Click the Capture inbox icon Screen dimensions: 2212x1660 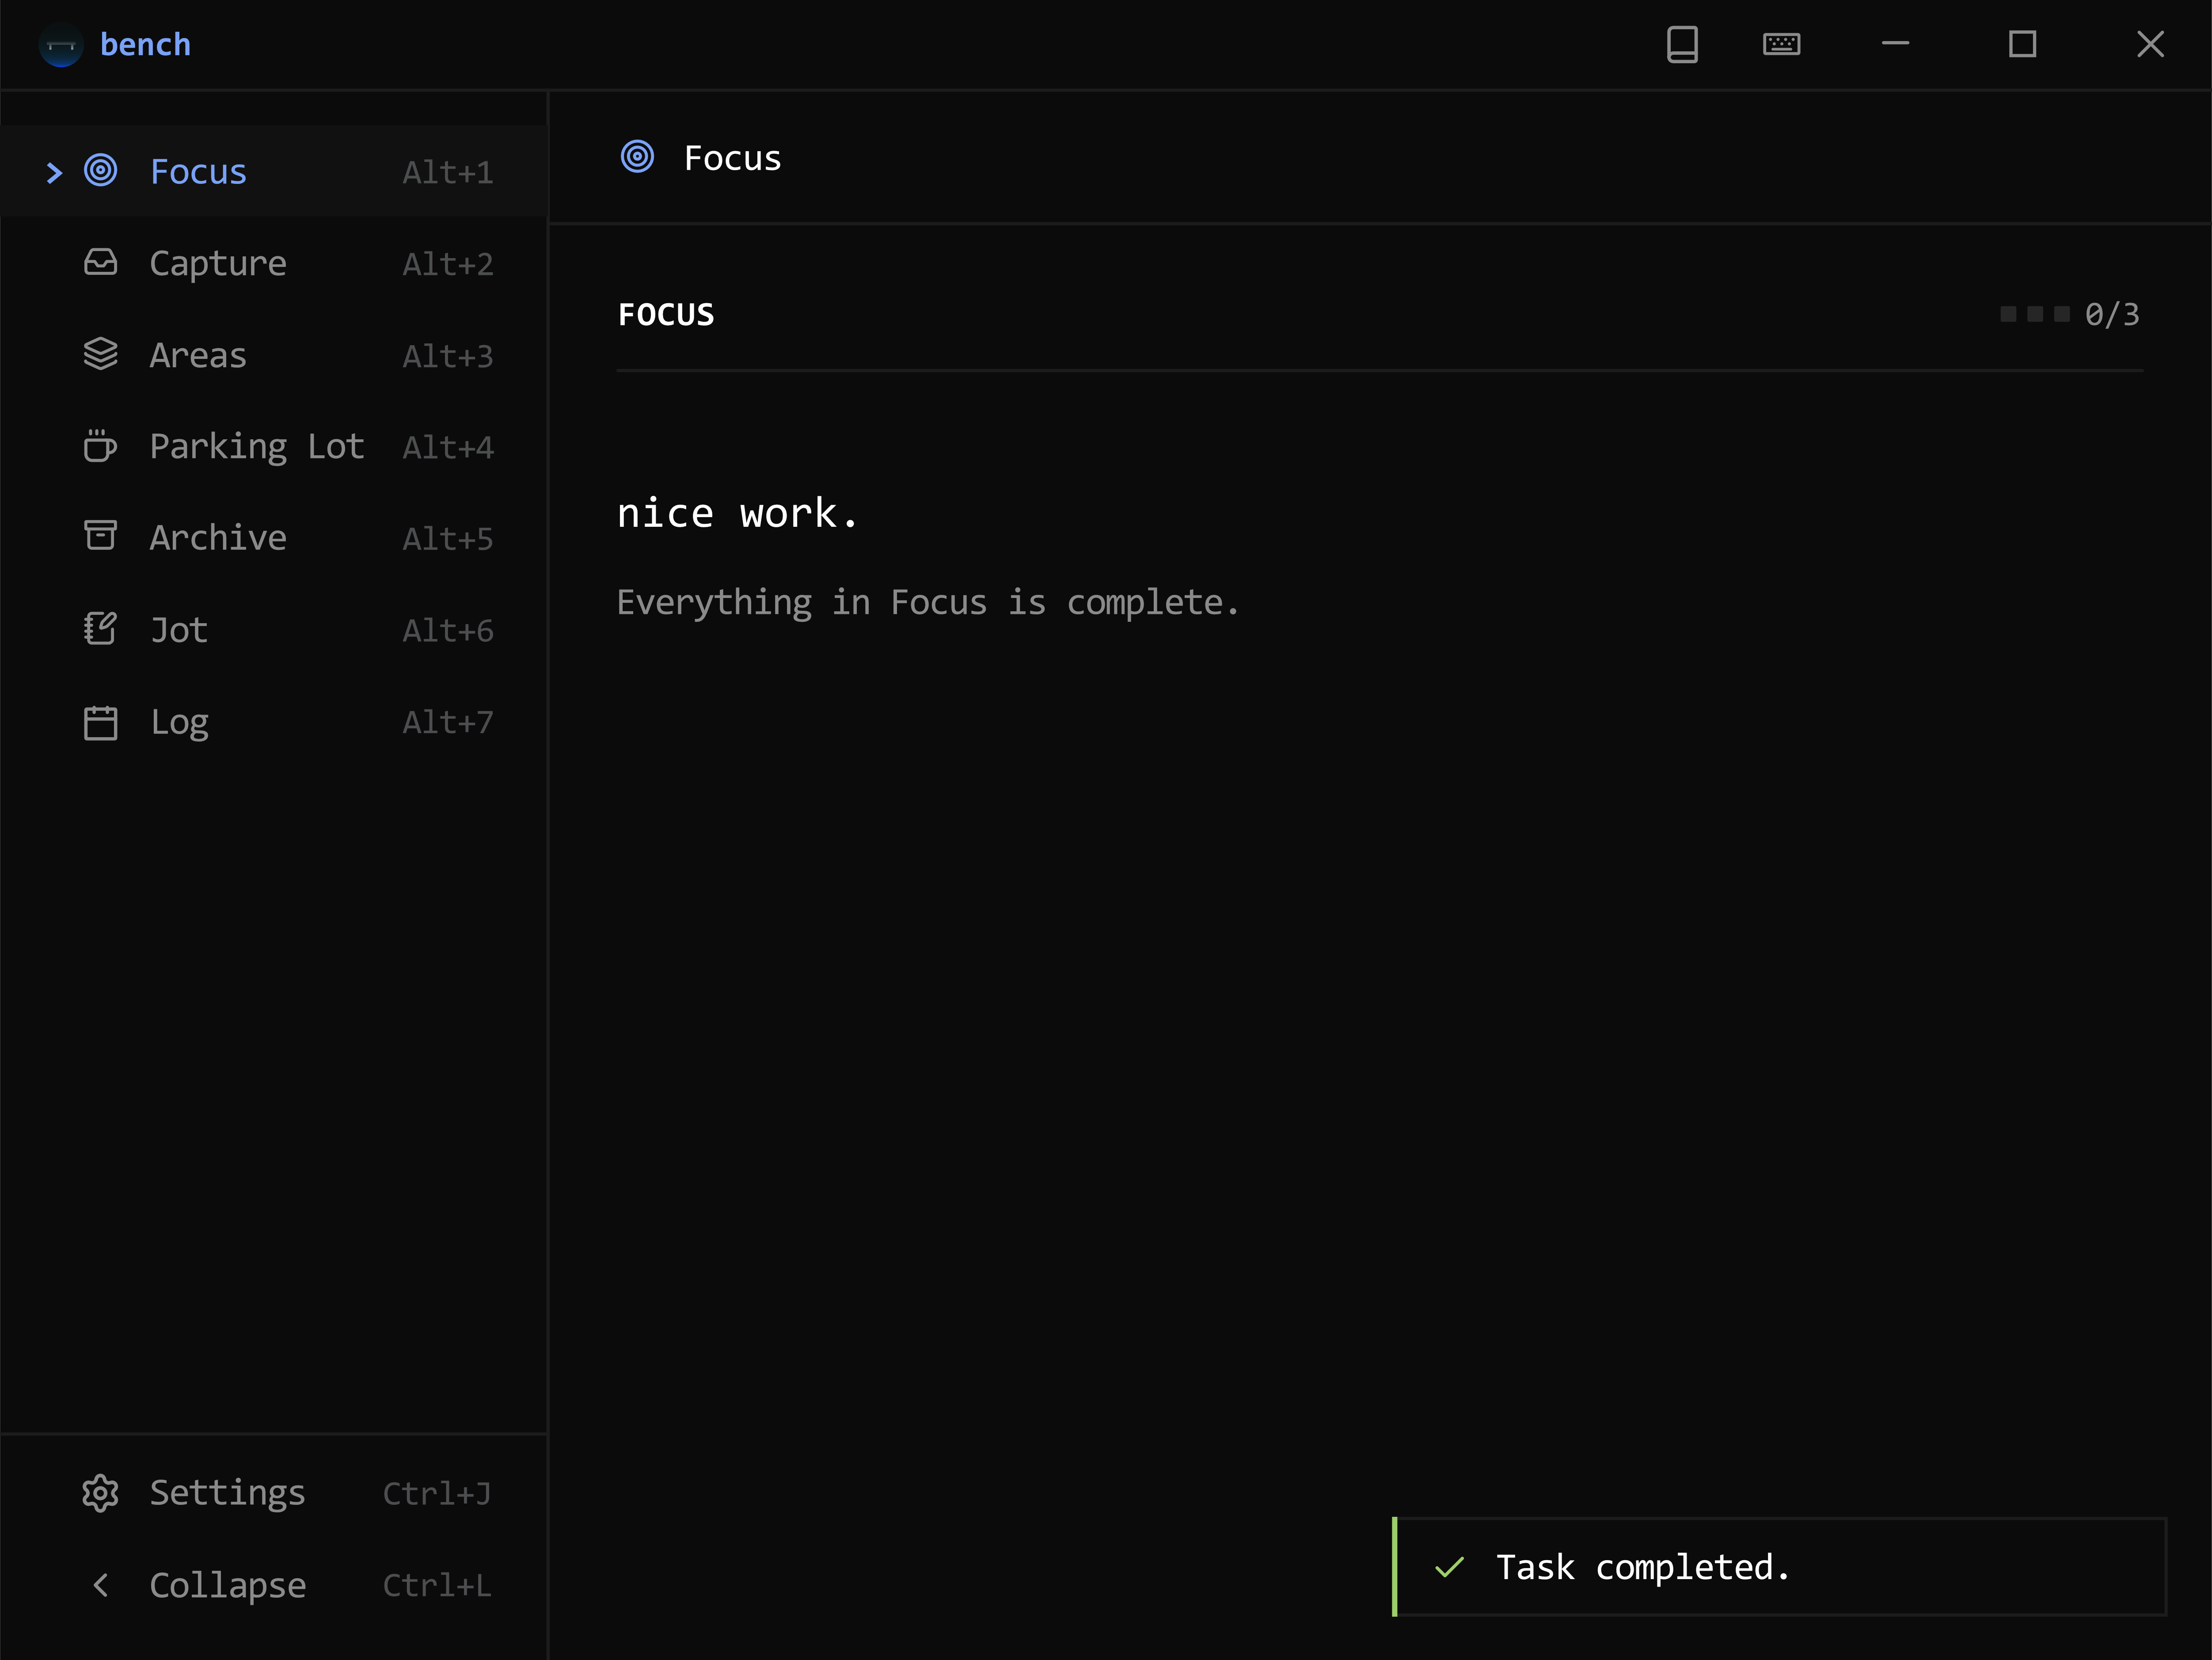101,262
